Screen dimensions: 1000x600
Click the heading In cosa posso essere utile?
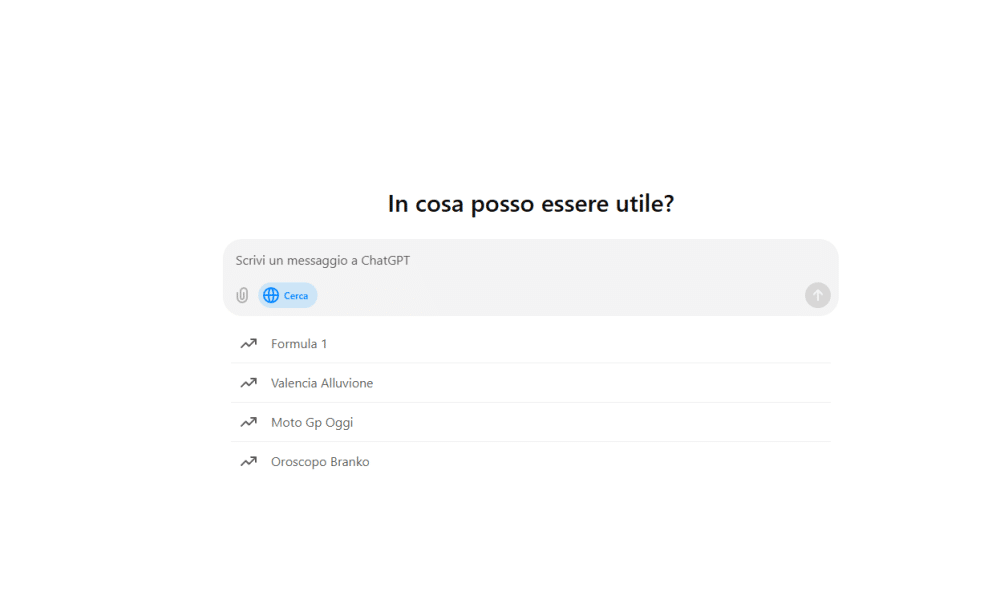point(531,204)
